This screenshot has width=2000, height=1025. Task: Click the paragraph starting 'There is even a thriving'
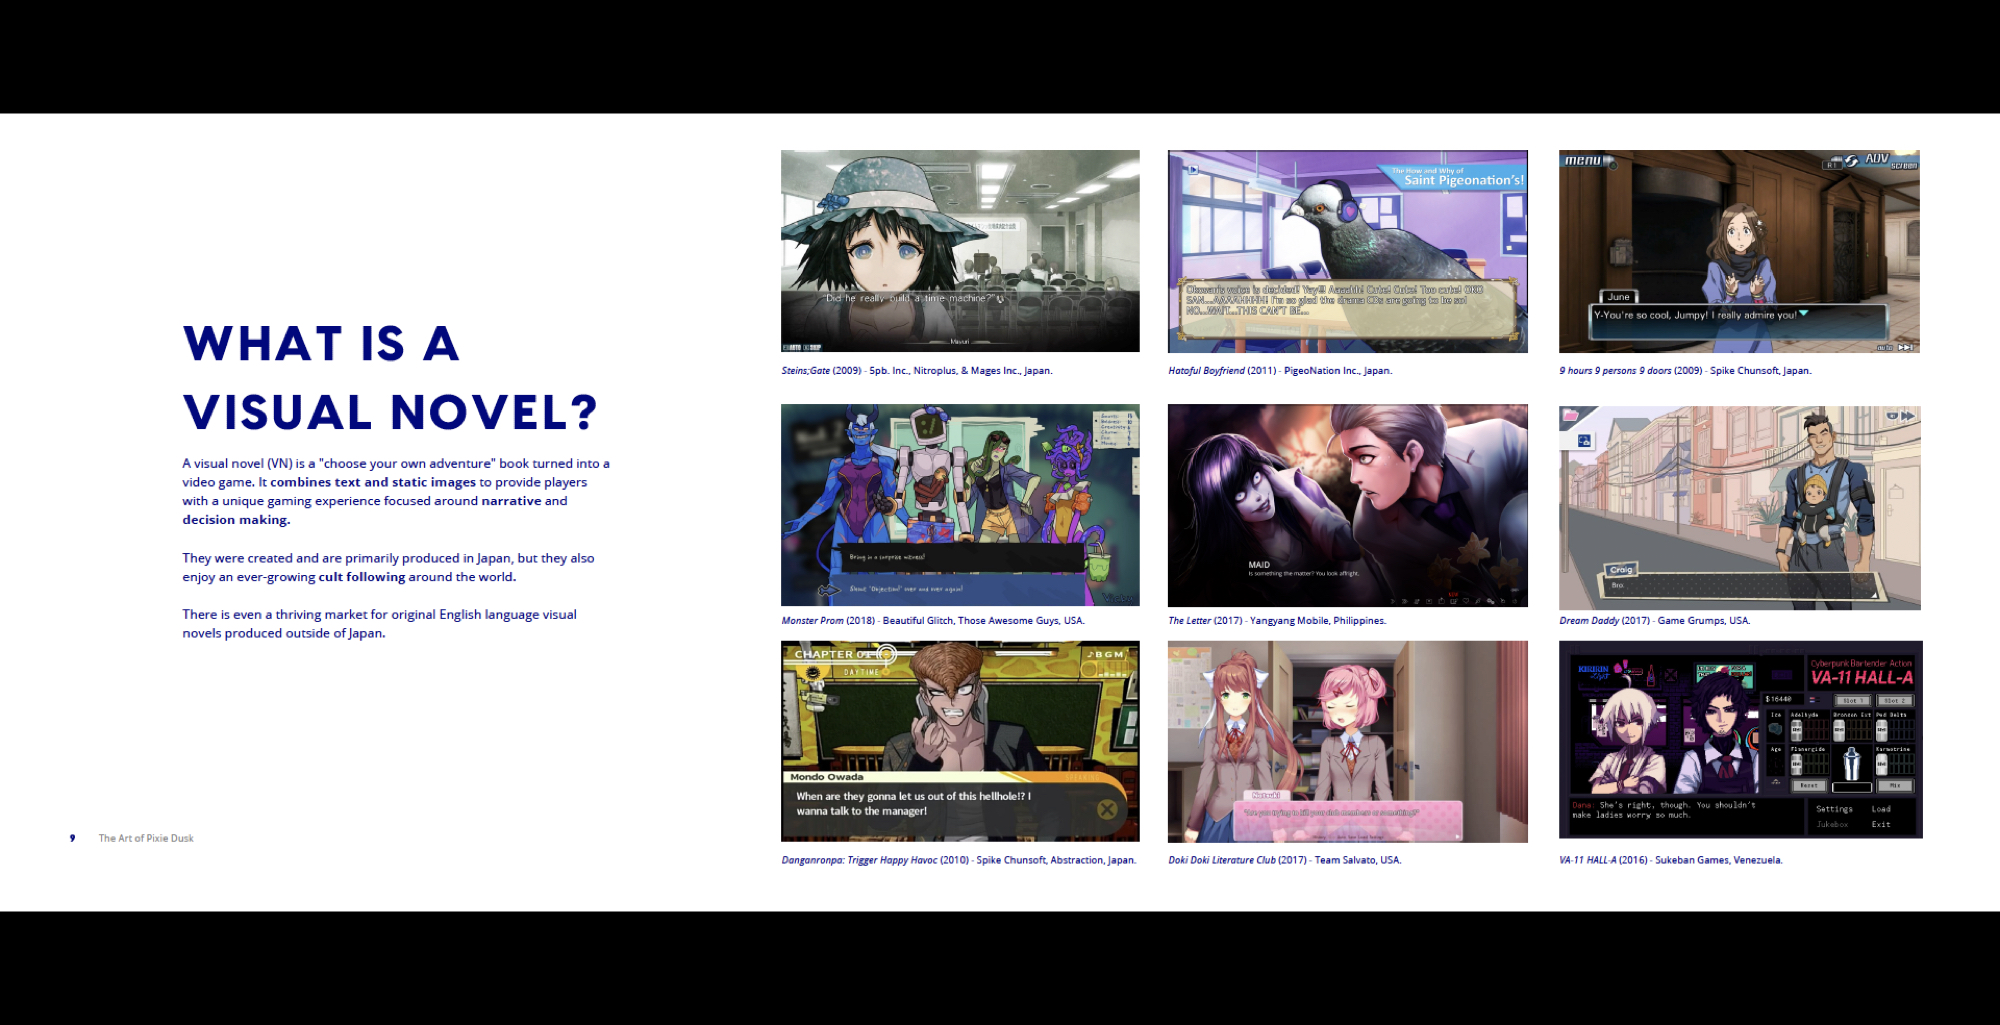click(x=379, y=623)
